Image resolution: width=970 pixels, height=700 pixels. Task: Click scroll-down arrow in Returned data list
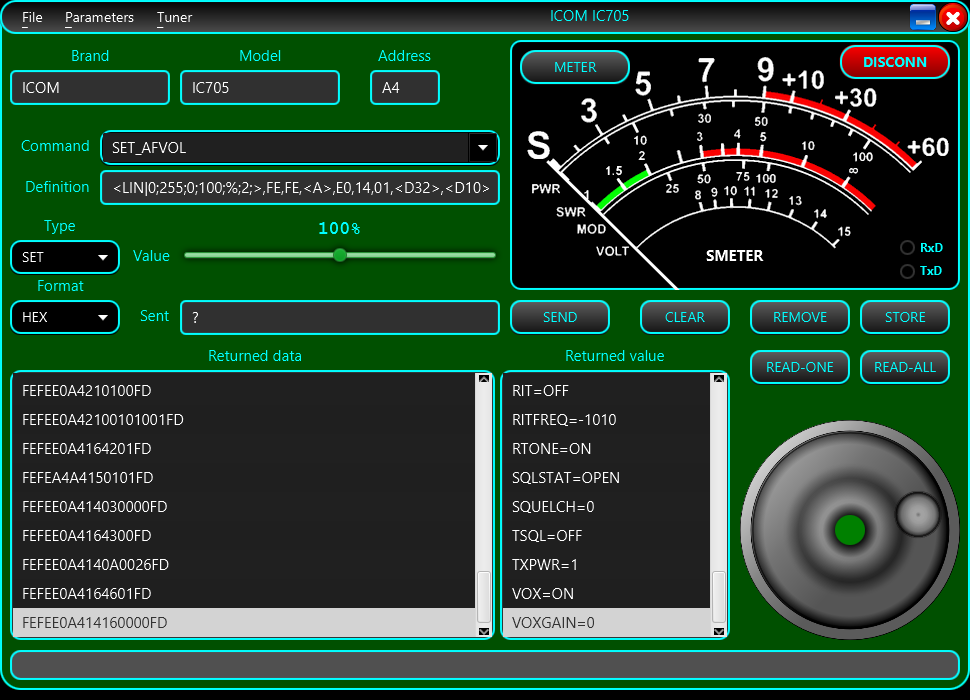tap(484, 631)
